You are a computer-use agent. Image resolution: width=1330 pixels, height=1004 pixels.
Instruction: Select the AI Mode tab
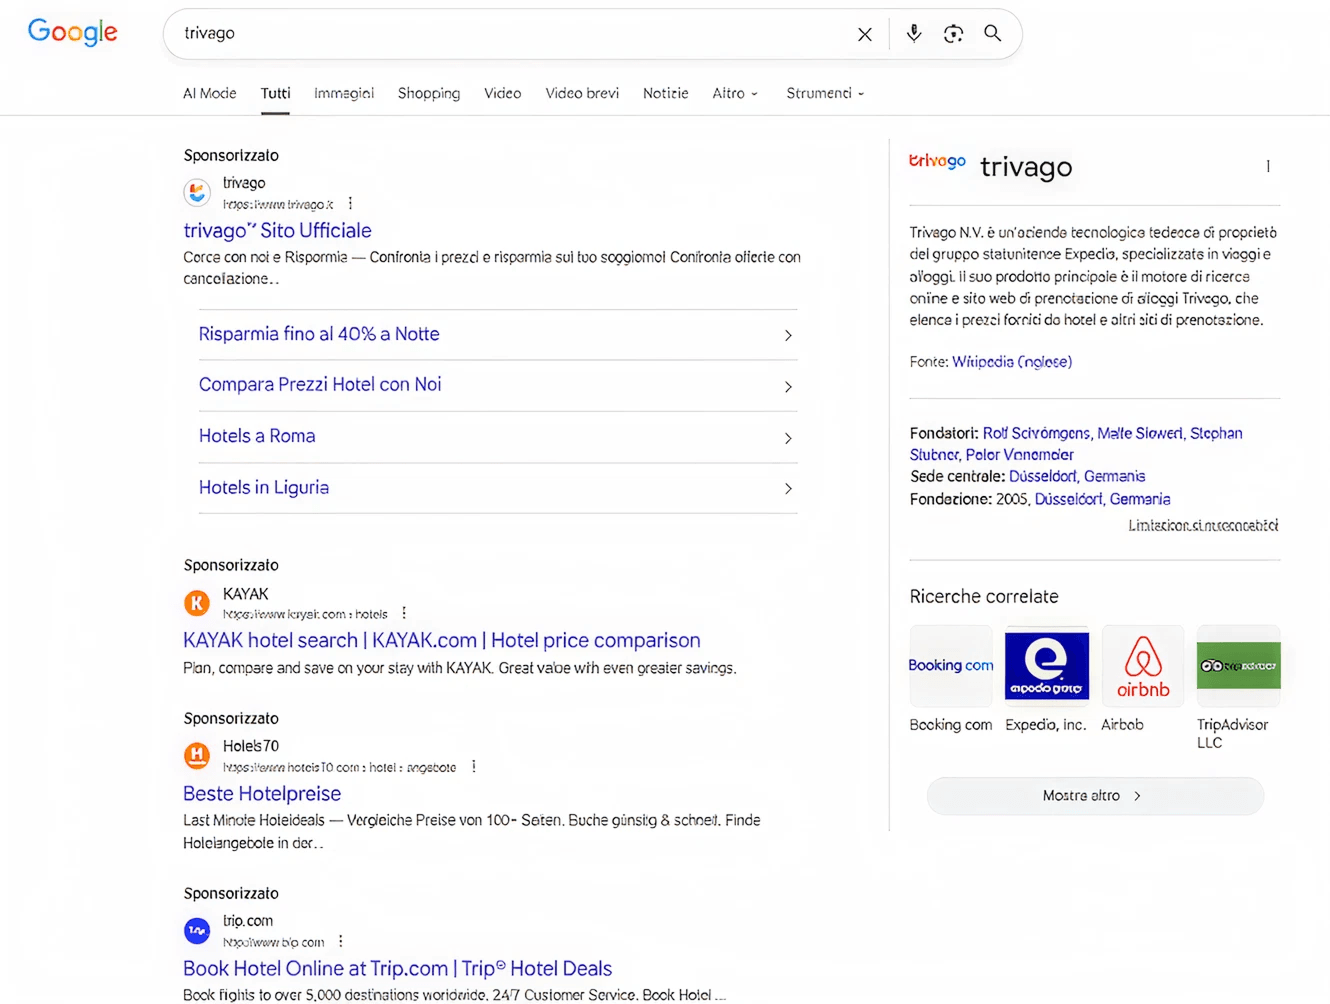point(209,93)
